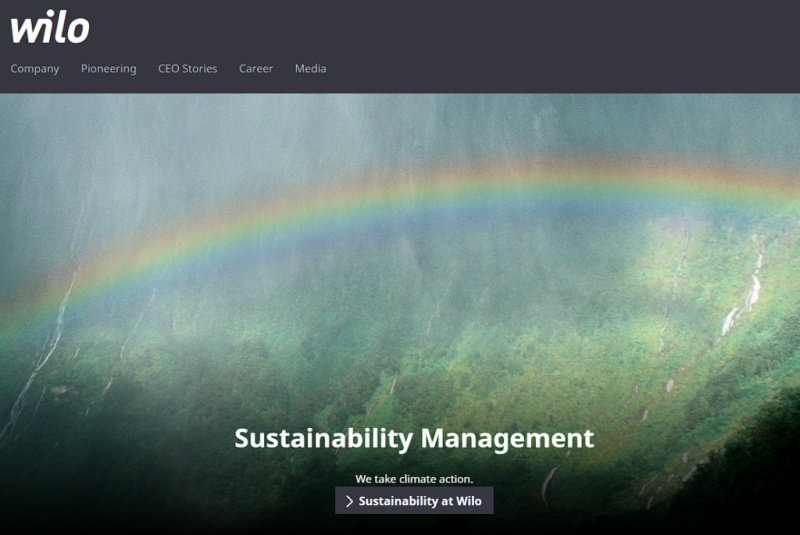Click the chevron arrow beside Sustainability at Wilo
The height and width of the screenshot is (535, 800).
(x=349, y=501)
